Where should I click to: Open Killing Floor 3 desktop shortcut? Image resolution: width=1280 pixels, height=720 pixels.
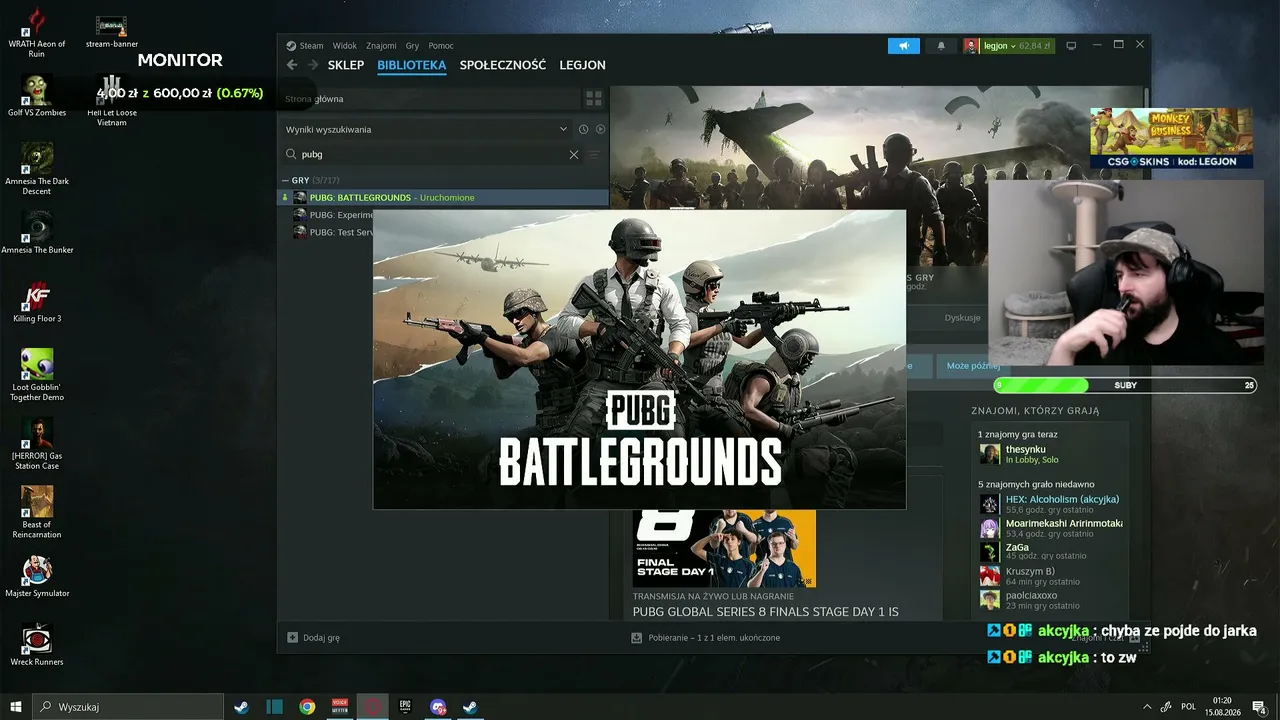pos(37,302)
